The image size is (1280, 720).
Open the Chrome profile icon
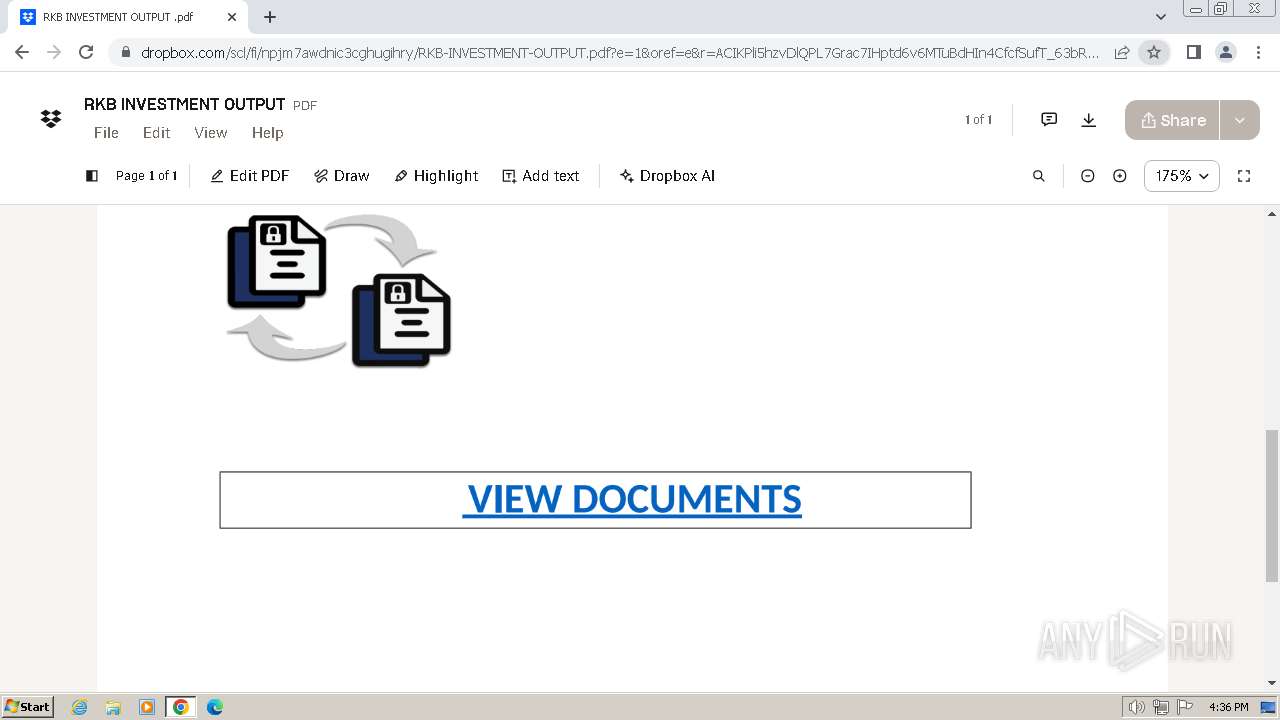pyautogui.click(x=1225, y=52)
